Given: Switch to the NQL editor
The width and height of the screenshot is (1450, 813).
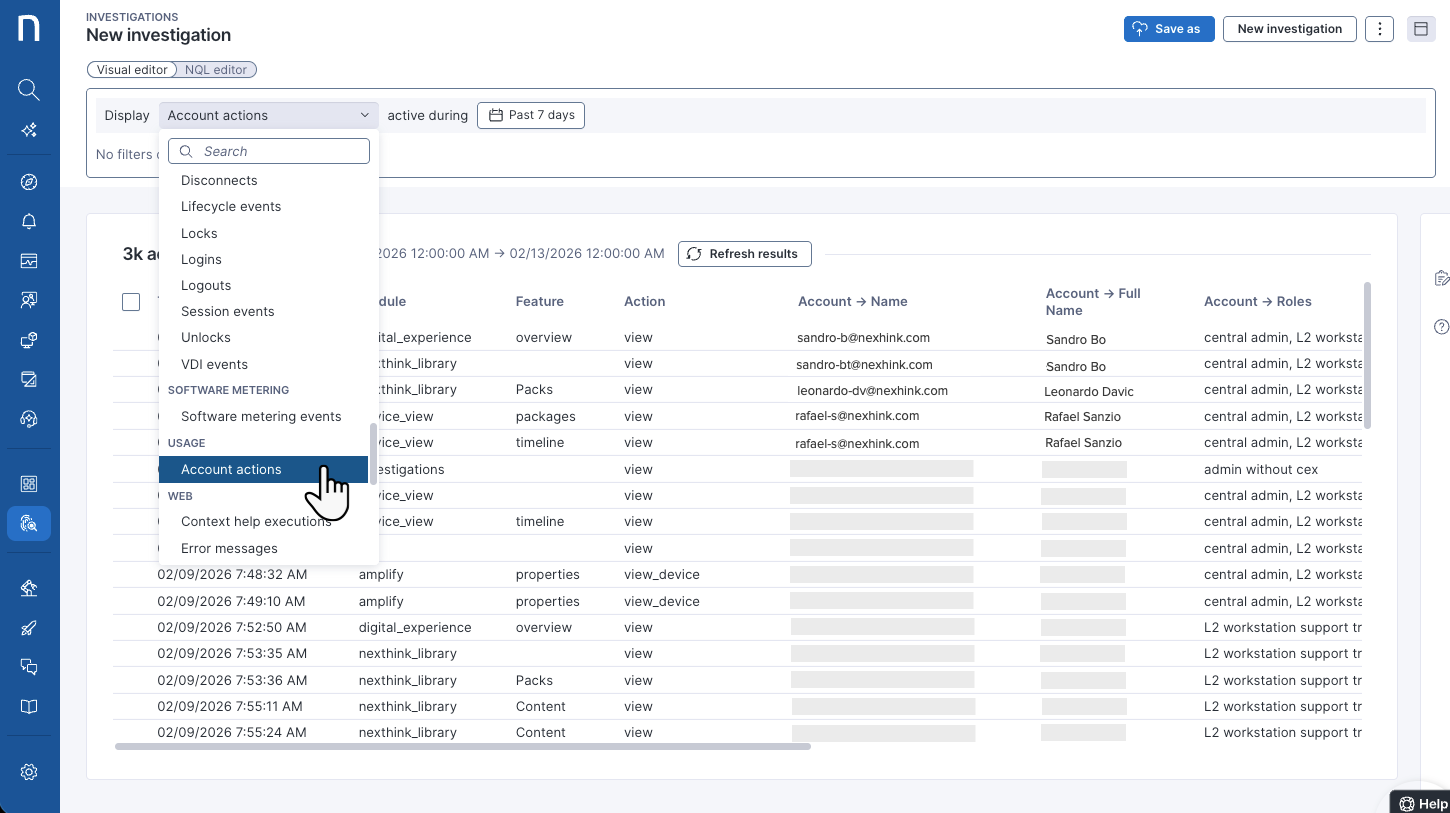Looking at the screenshot, I should [216, 70].
